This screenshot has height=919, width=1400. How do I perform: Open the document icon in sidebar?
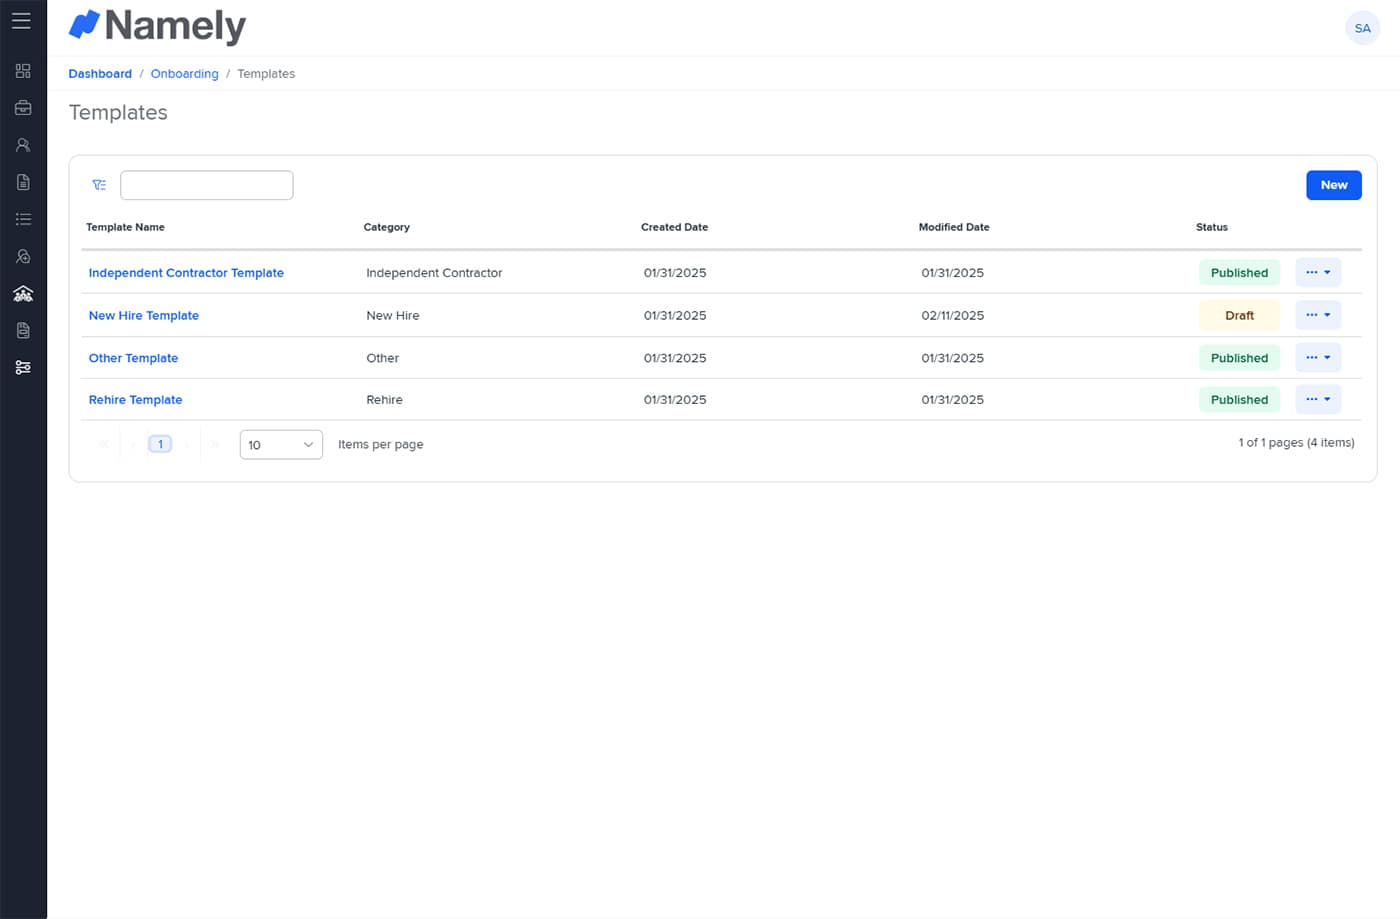click(x=23, y=182)
